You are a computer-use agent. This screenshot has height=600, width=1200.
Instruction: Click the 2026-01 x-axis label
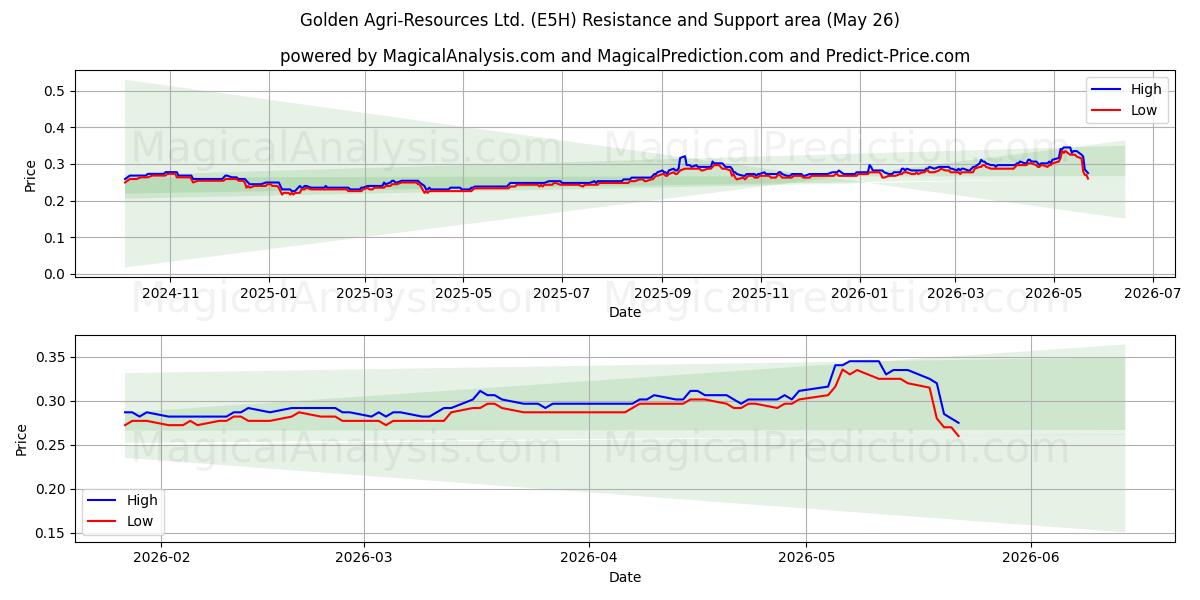(859, 293)
